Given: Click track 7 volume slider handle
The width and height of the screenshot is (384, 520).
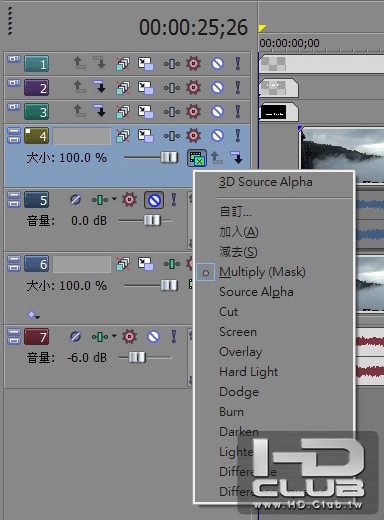Looking at the screenshot, I should coord(137,357).
